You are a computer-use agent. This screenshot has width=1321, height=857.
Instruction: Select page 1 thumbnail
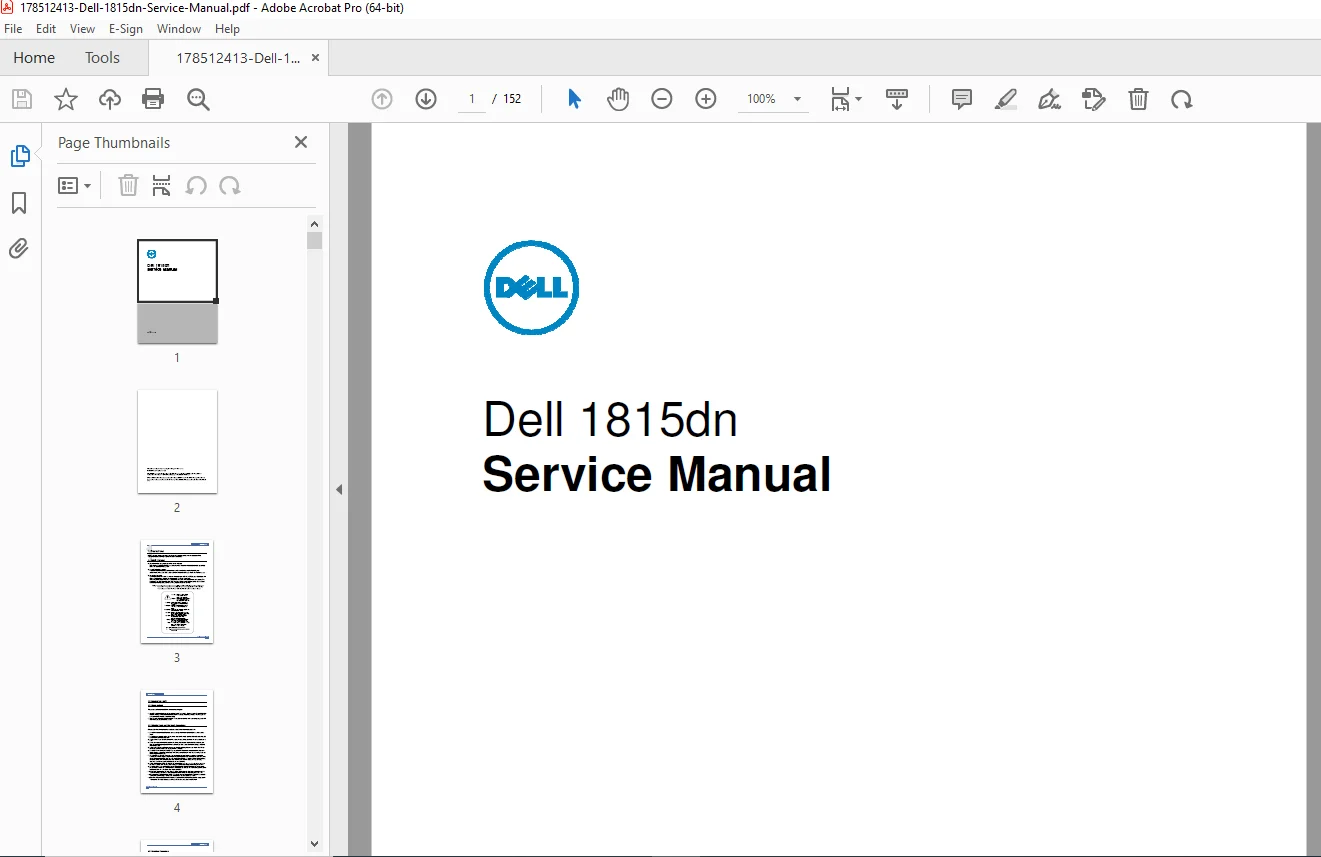[x=177, y=291]
